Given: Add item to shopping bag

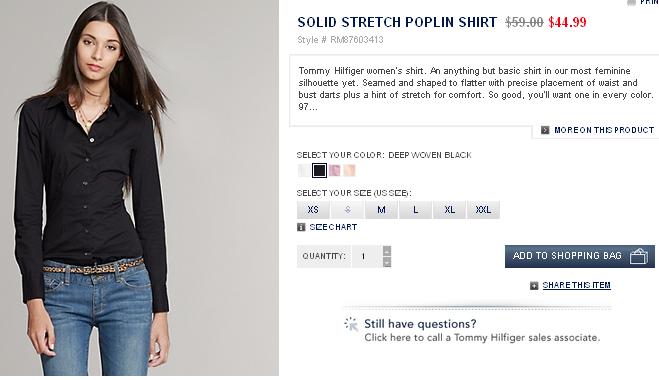Looking at the screenshot, I should point(580,256).
